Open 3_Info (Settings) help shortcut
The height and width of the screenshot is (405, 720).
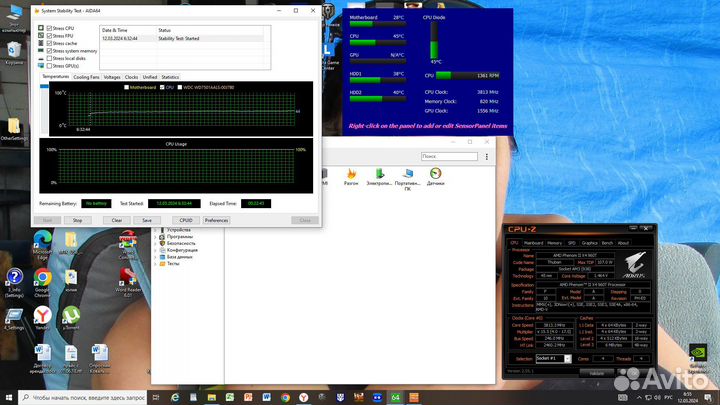(x=14, y=283)
